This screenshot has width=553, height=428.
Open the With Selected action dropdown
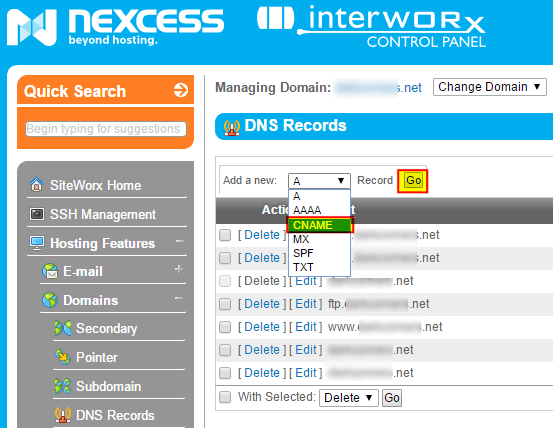(x=348, y=398)
